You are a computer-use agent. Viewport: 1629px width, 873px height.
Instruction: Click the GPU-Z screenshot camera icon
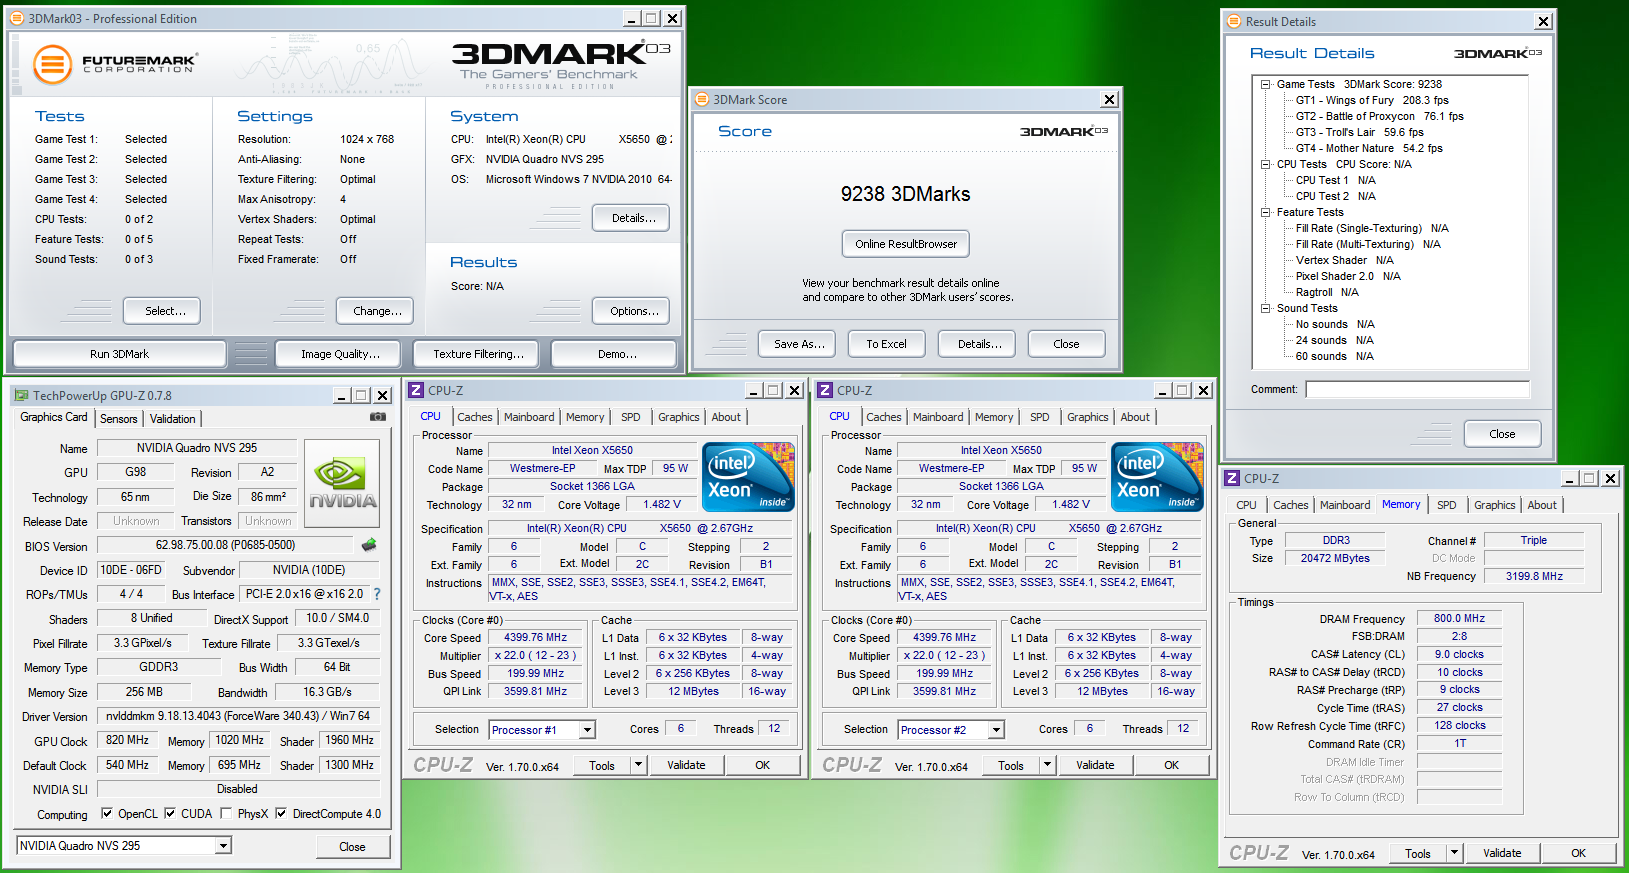pos(378,417)
